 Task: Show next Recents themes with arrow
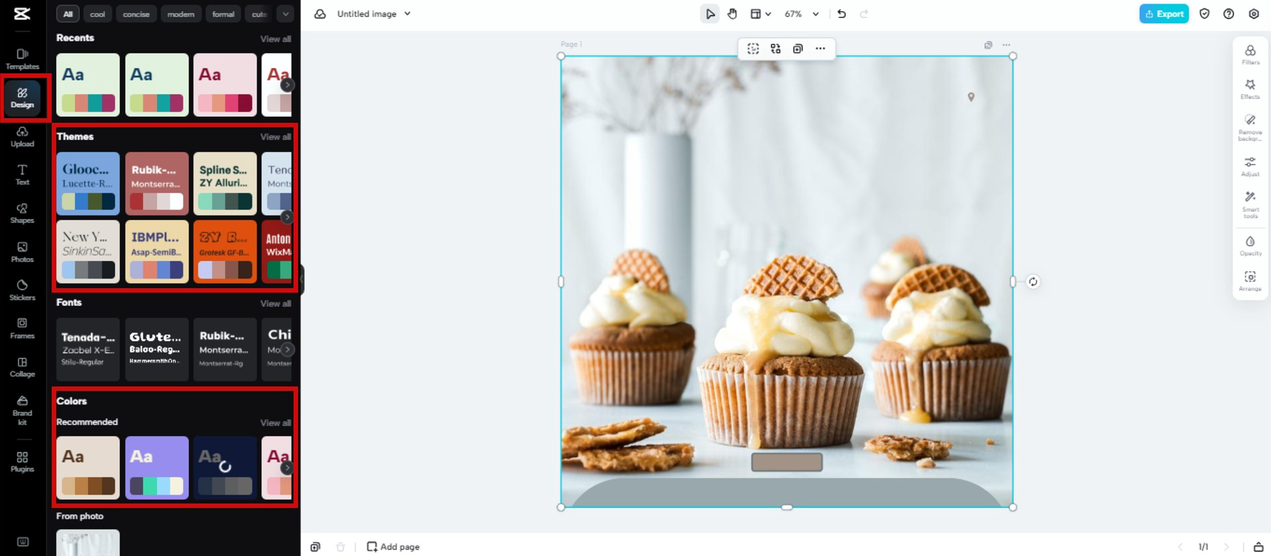click(x=287, y=85)
